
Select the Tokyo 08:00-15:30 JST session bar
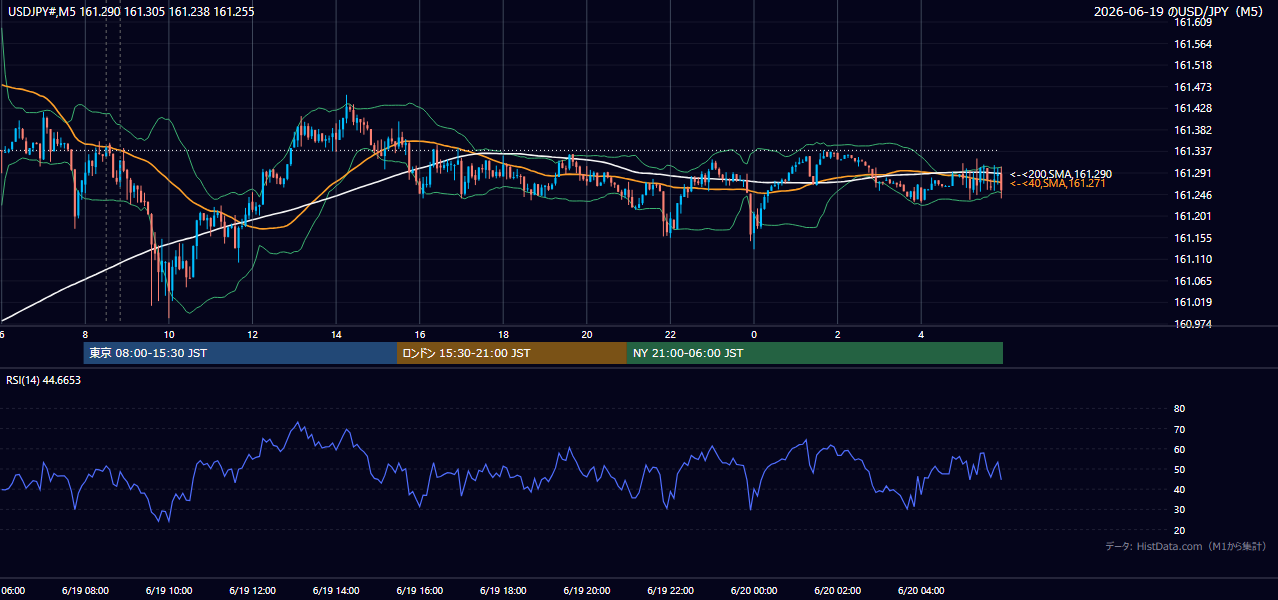click(x=240, y=353)
